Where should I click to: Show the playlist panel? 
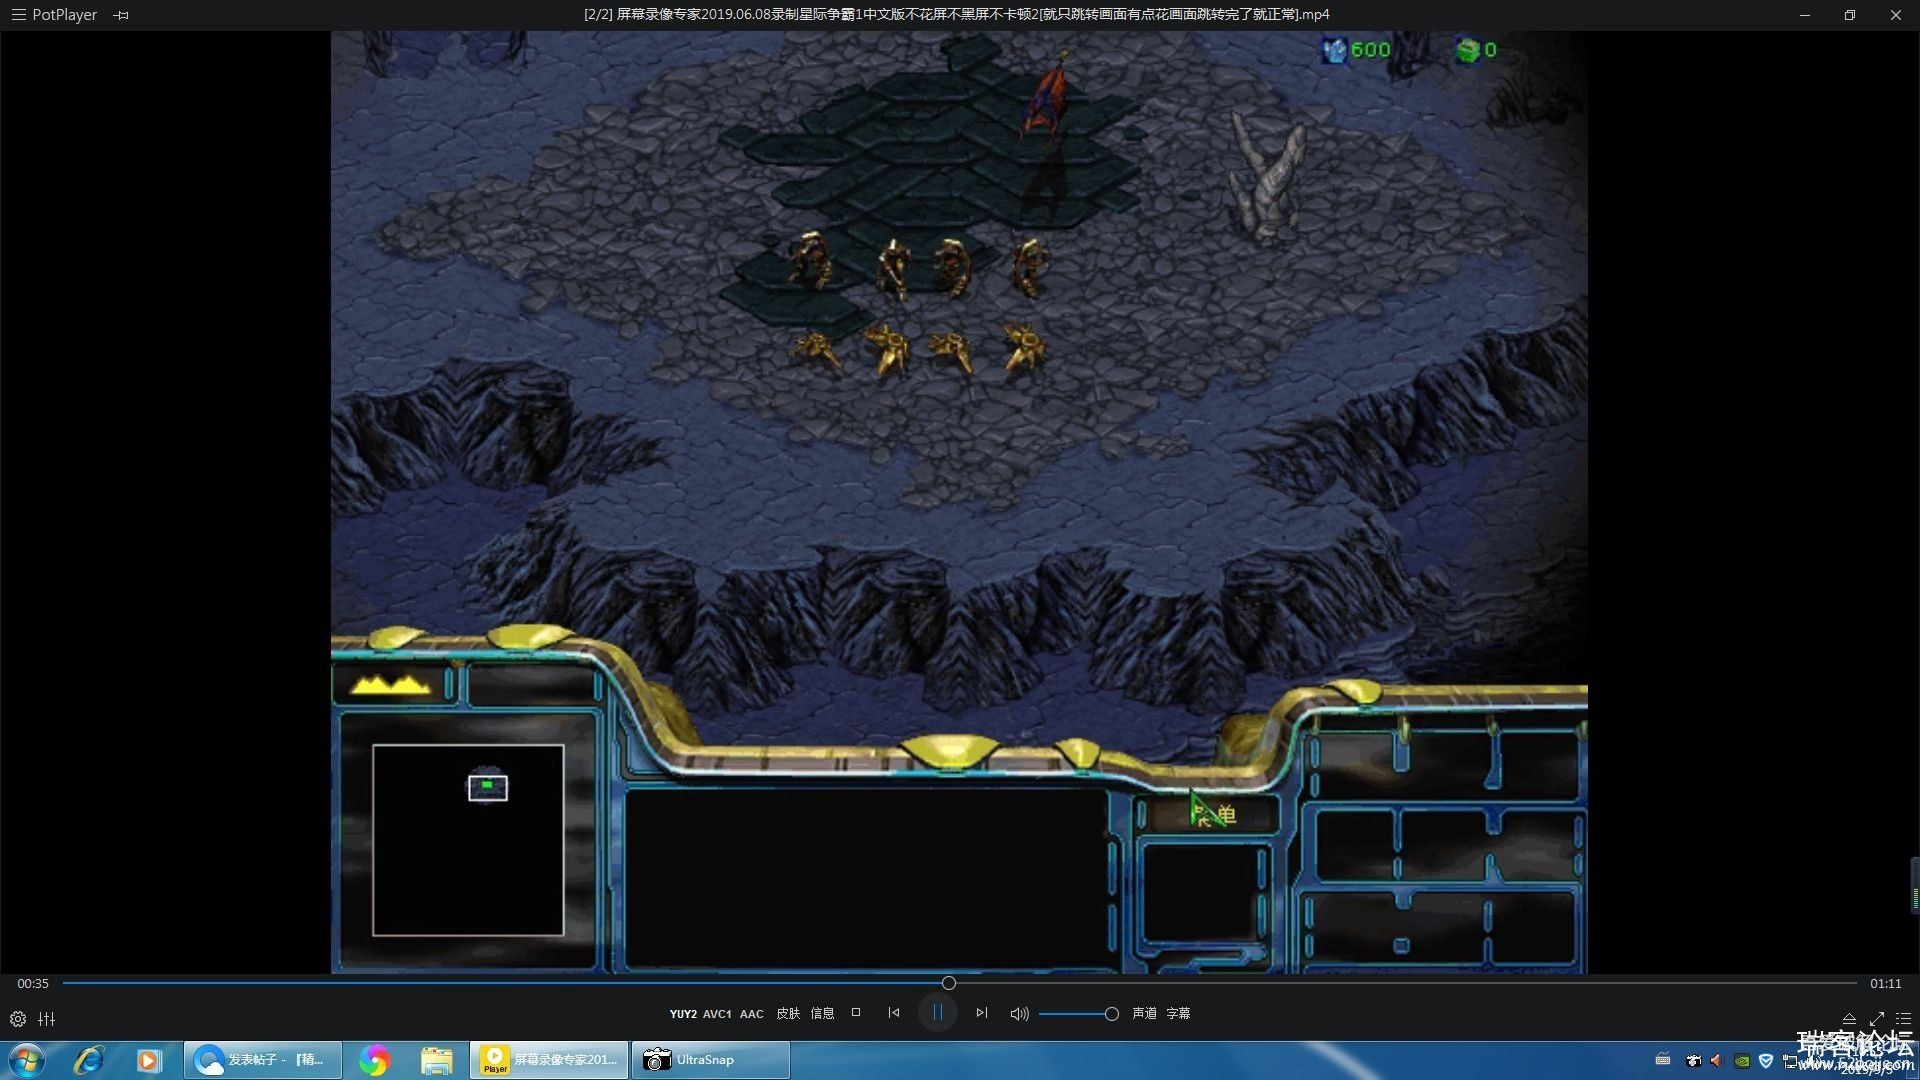click(x=1903, y=1019)
